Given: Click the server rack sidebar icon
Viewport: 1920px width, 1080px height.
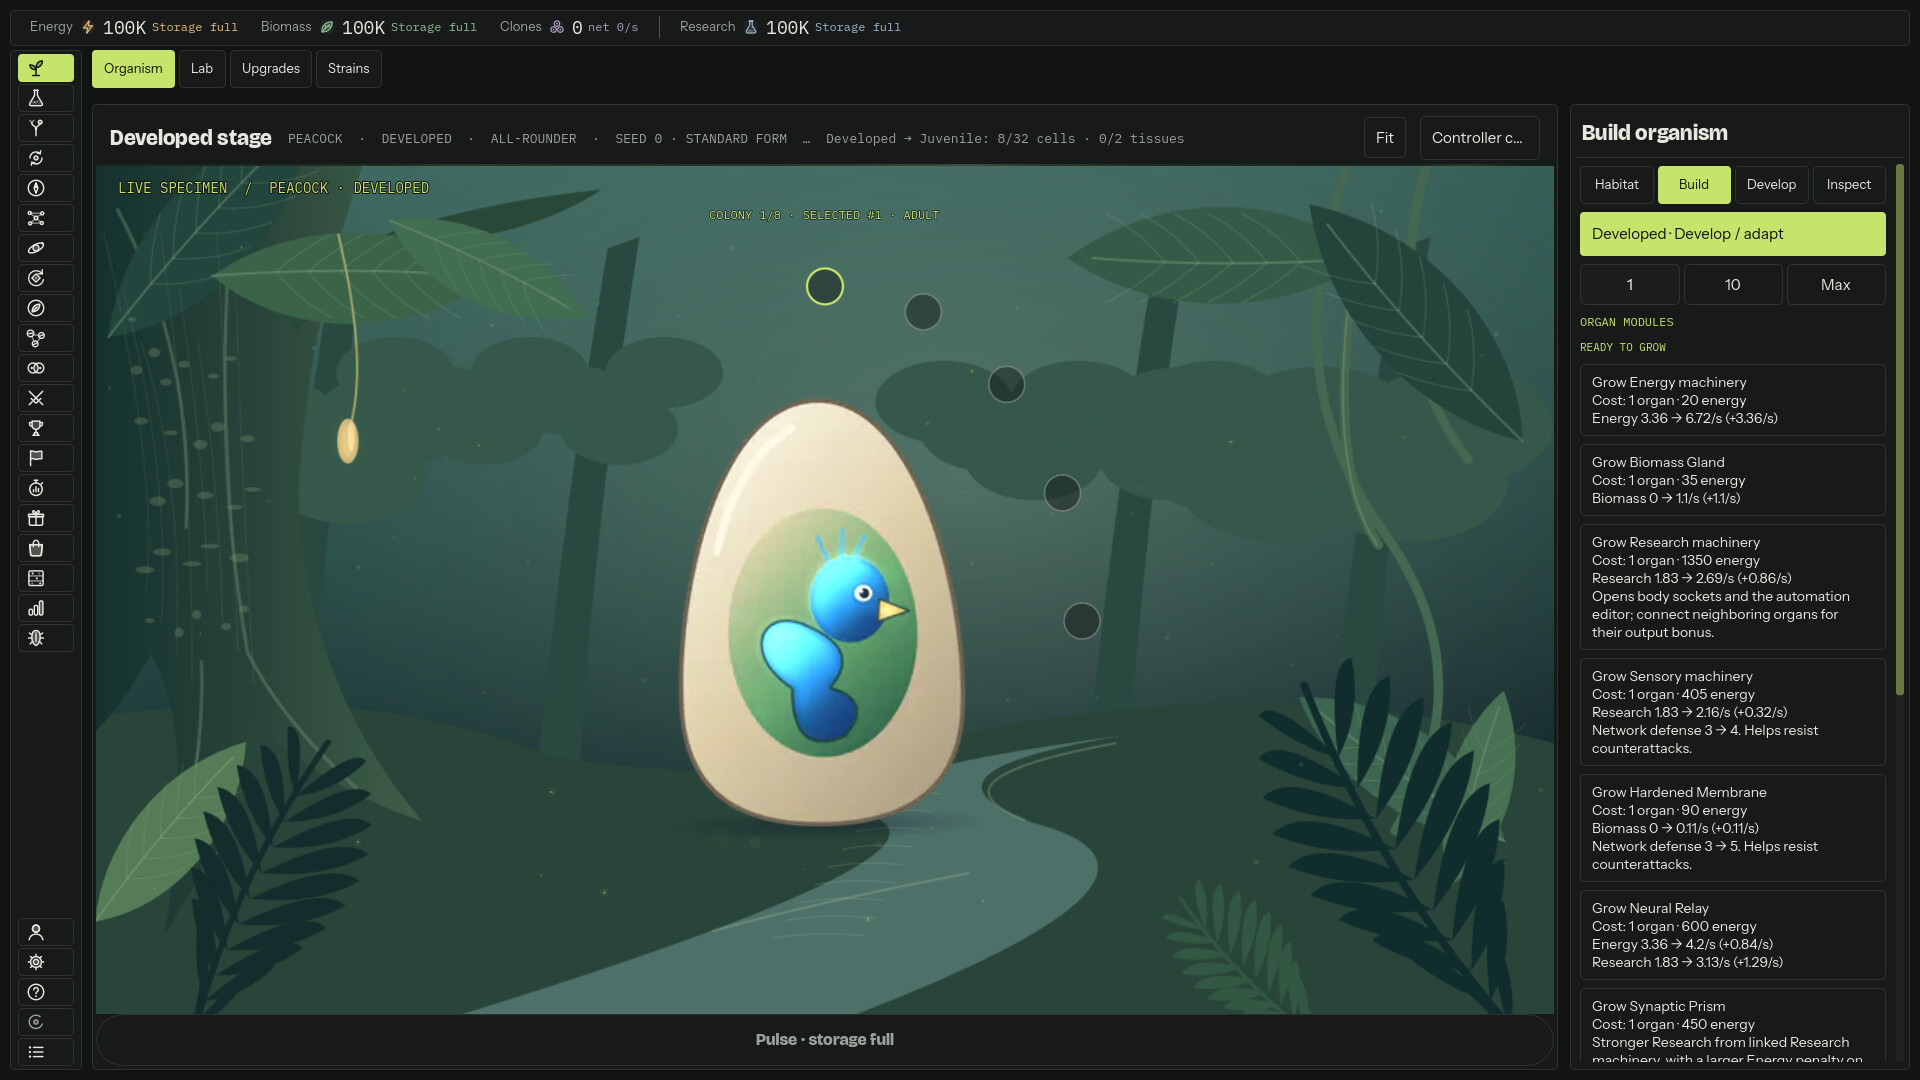Looking at the screenshot, I should pyautogui.click(x=45, y=578).
